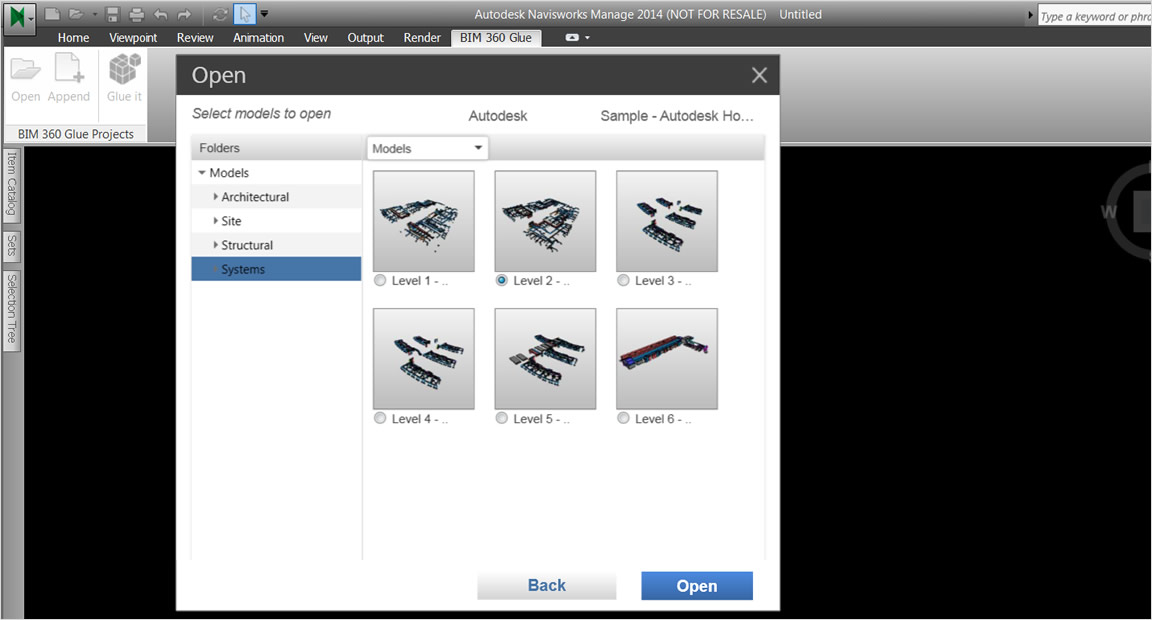Select the Architectural folder row
Viewport: 1152px width, 620px height.
276,196
